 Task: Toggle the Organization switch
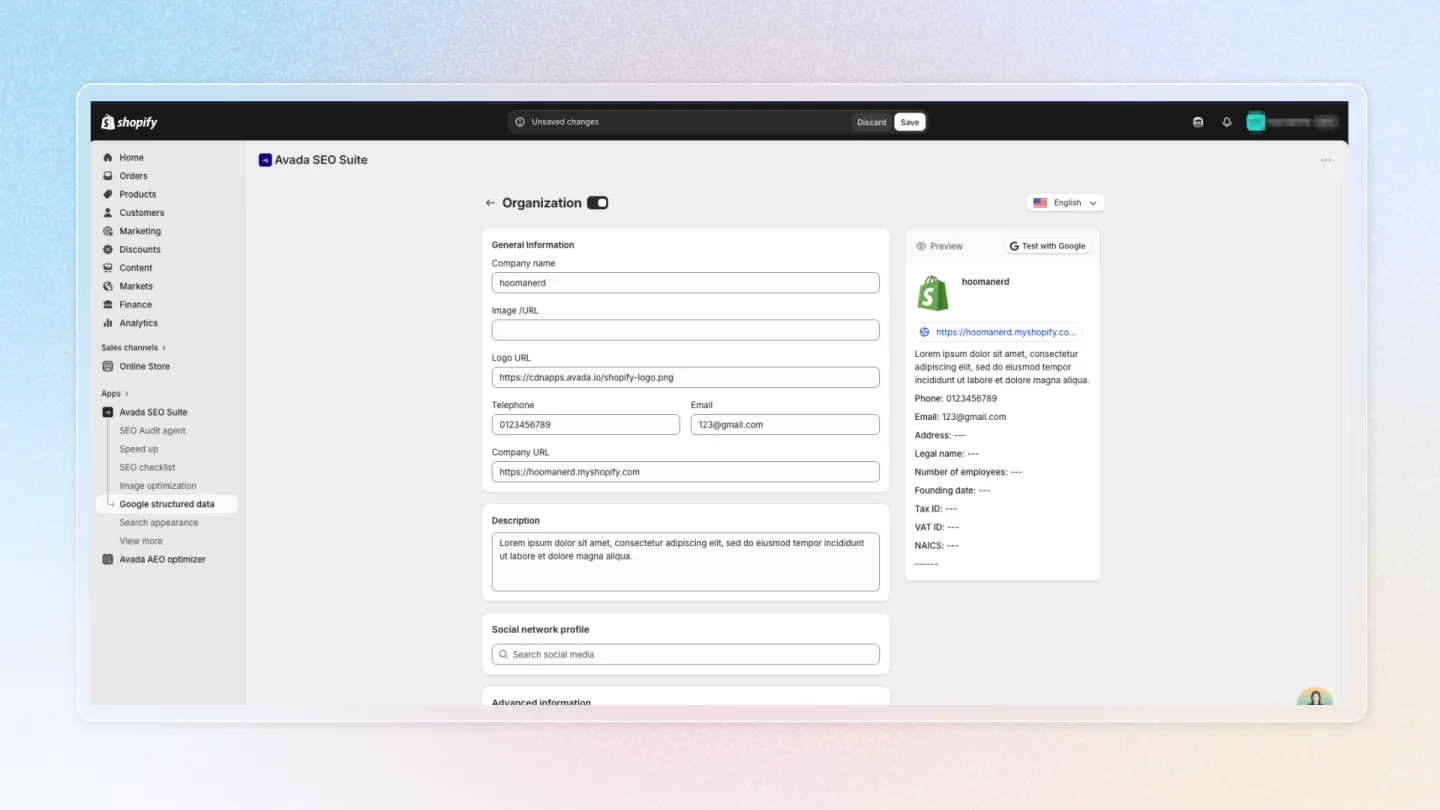pos(597,203)
